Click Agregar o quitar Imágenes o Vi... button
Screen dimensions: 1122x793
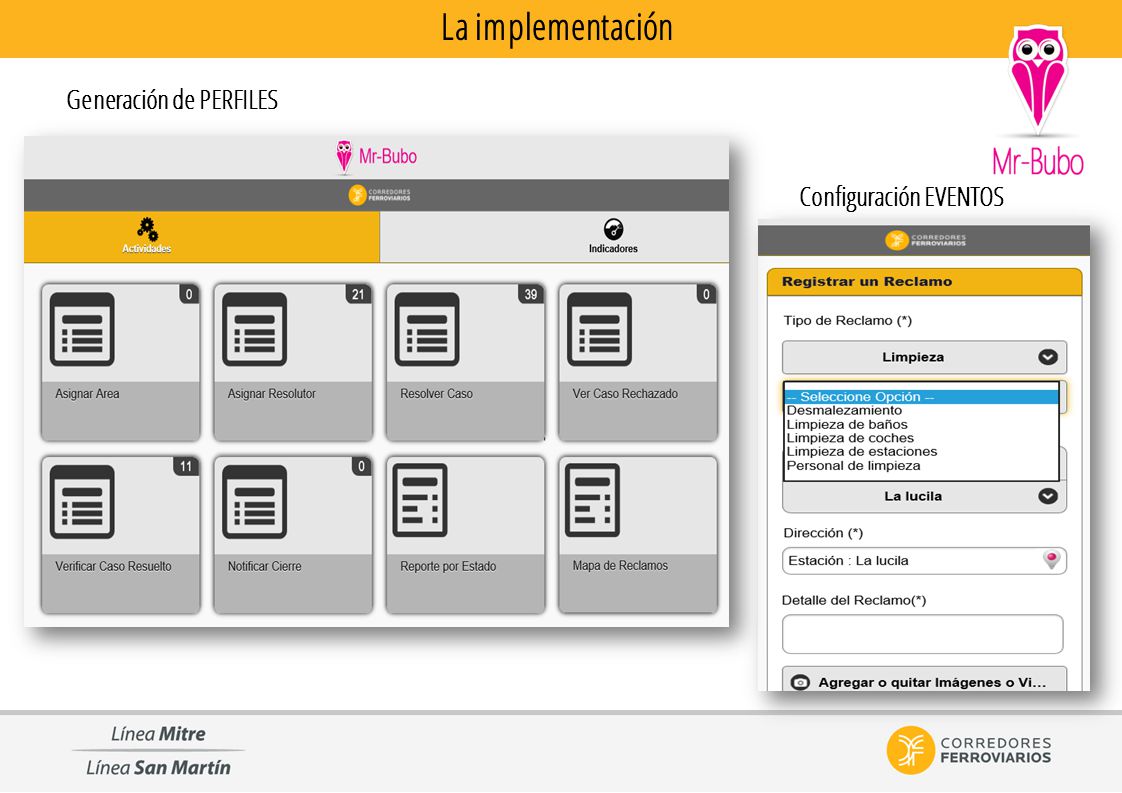[x=925, y=680]
